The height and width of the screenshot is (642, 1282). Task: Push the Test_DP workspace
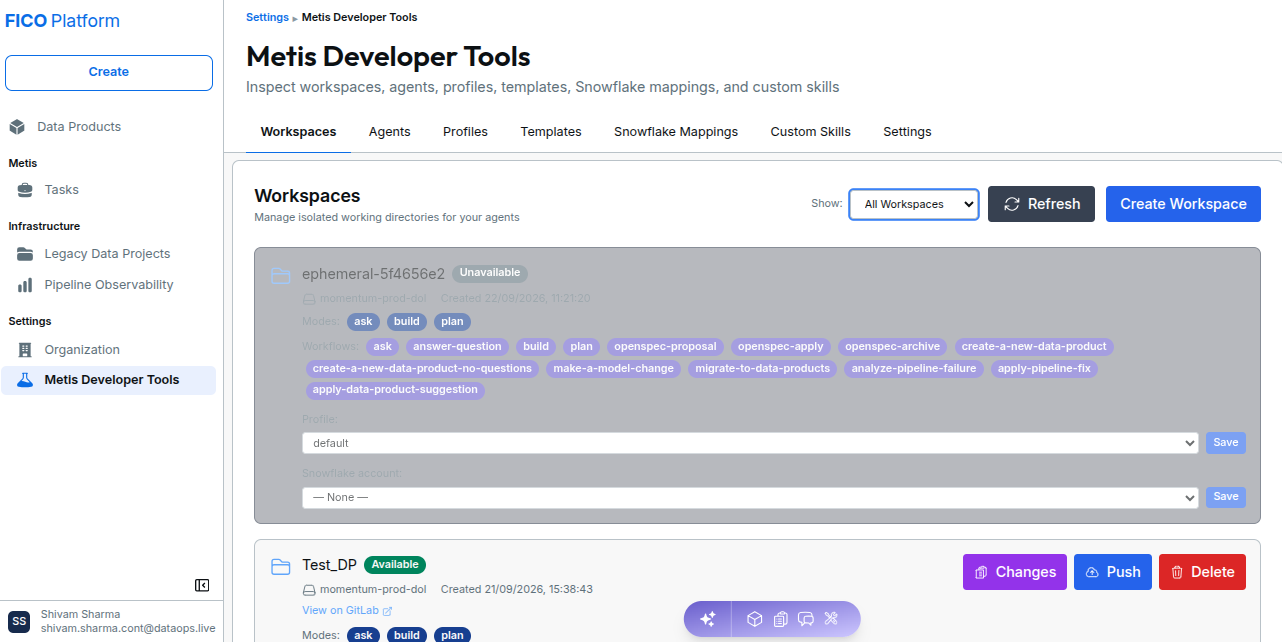click(1113, 572)
